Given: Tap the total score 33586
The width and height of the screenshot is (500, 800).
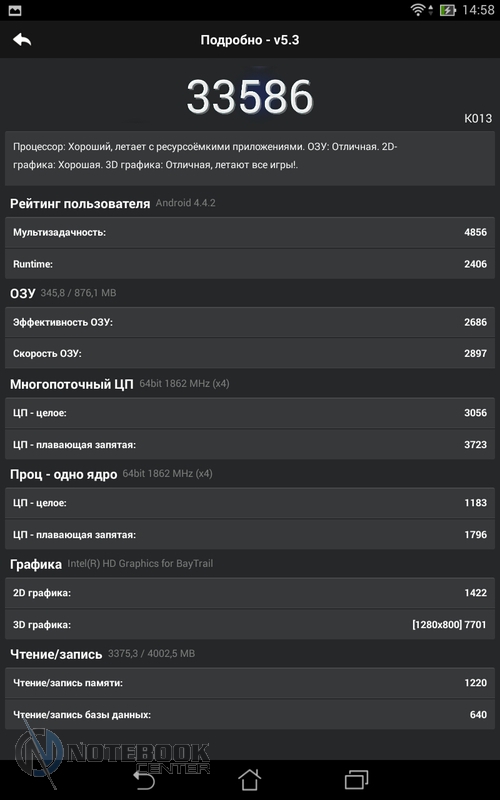Looking at the screenshot, I should [x=249, y=96].
